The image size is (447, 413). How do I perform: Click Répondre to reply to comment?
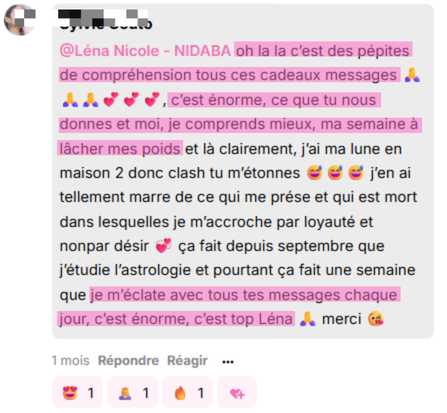[x=128, y=361]
